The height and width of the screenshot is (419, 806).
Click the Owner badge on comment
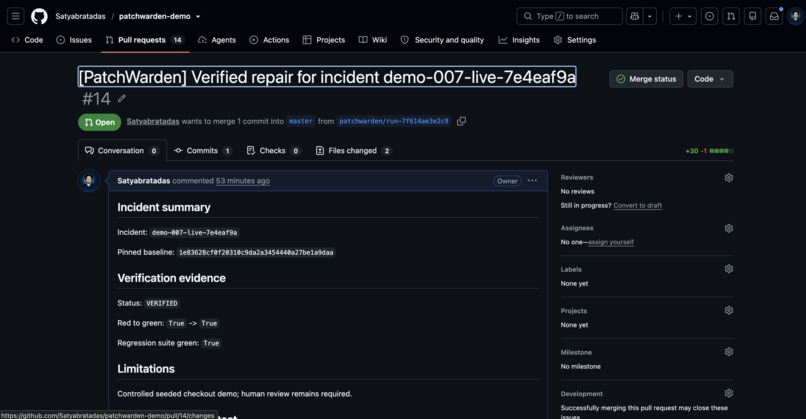click(x=507, y=181)
